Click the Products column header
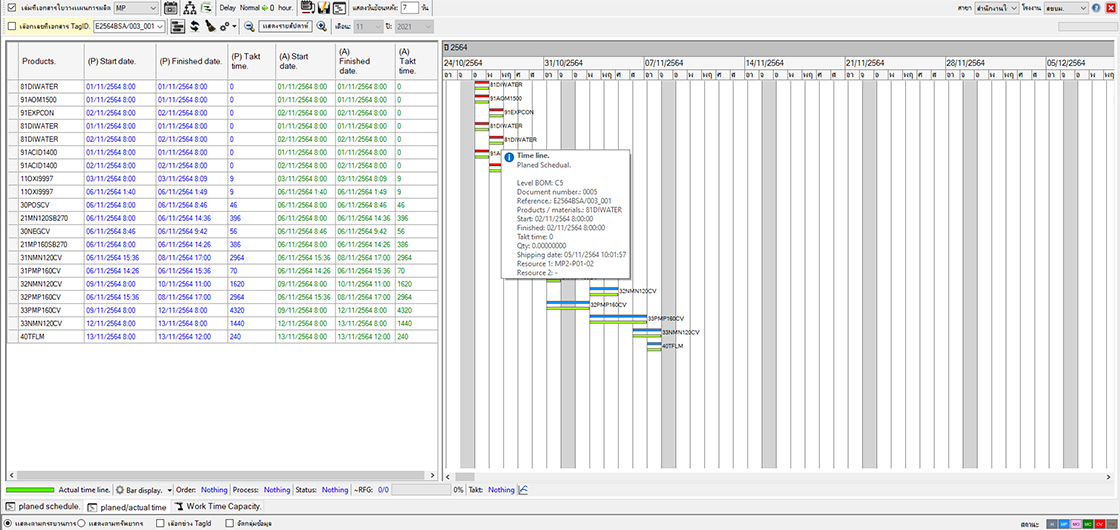The width and height of the screenshot is (1120, 530). 38,61
